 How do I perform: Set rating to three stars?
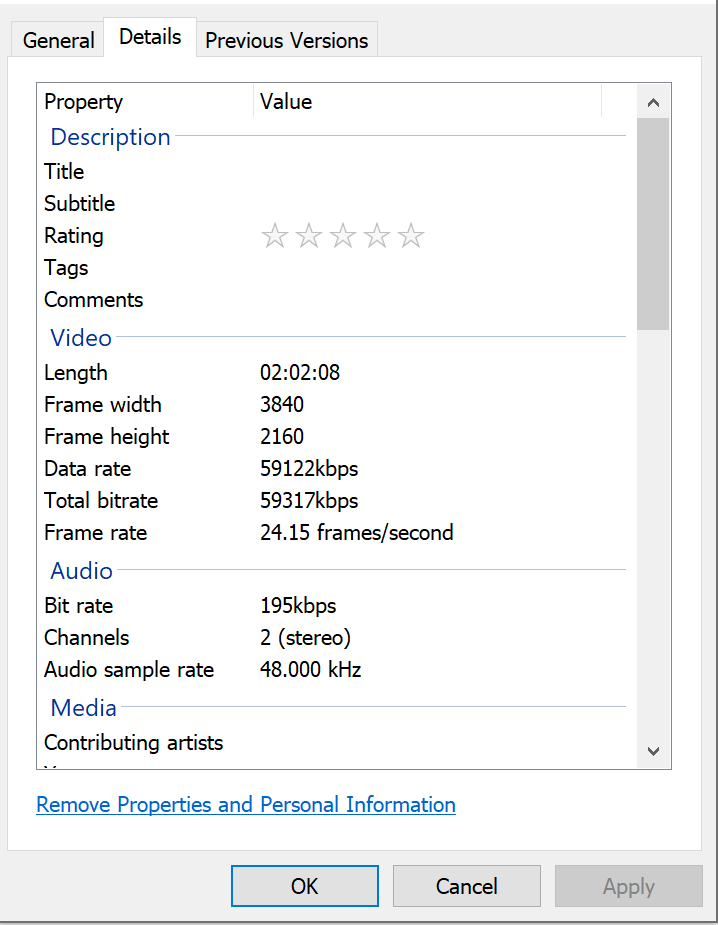[343, 236]
